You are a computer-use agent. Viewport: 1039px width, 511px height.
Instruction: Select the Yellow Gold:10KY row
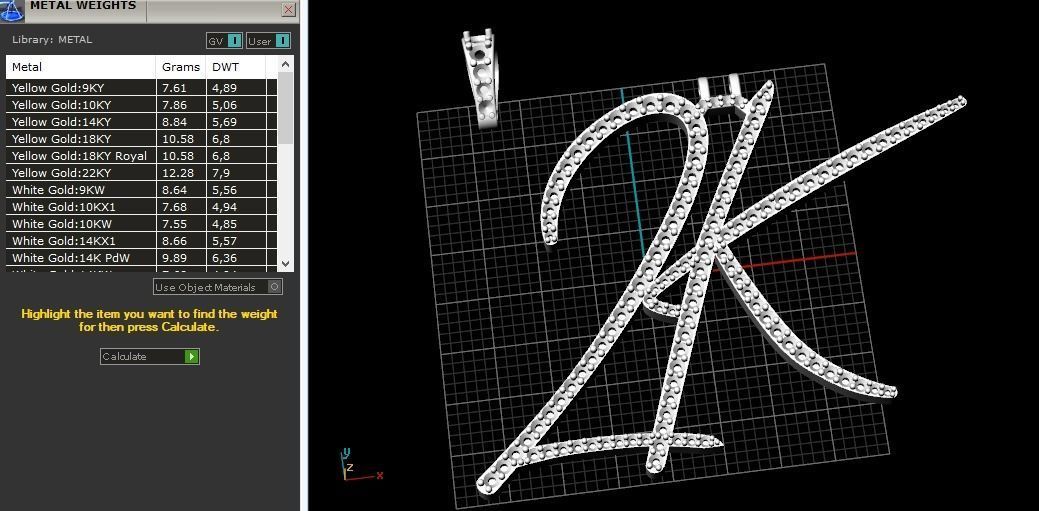pos(142,105)
